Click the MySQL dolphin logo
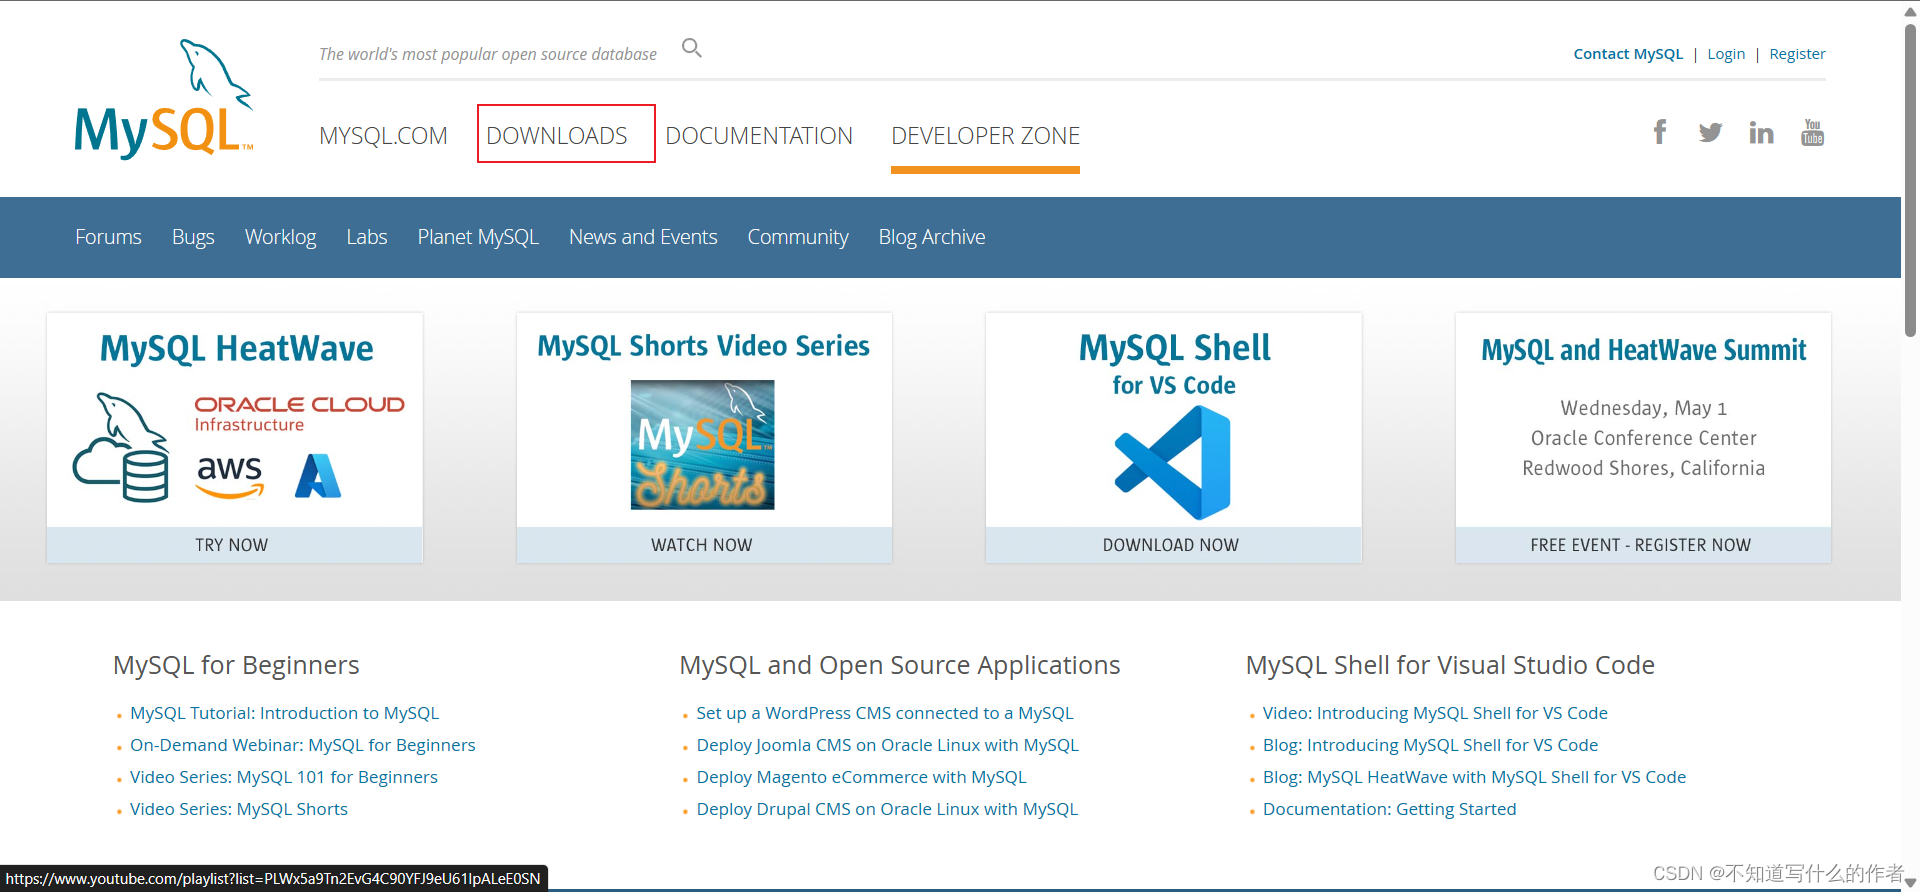This screenshot has height=892, width=1920. [164, 99]
